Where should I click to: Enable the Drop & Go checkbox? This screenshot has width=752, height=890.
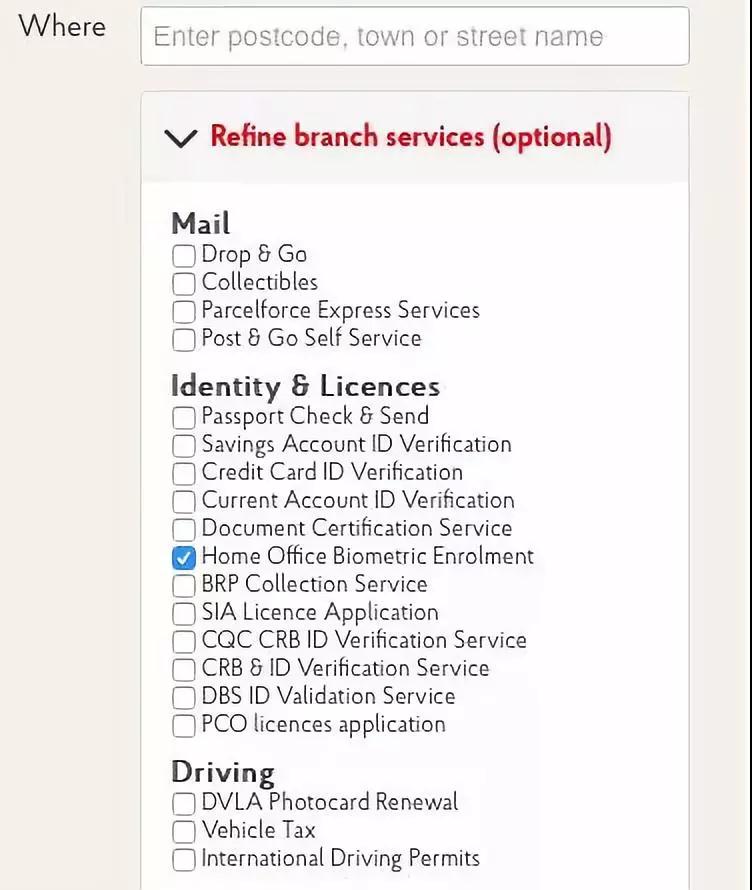pos(184,256)
